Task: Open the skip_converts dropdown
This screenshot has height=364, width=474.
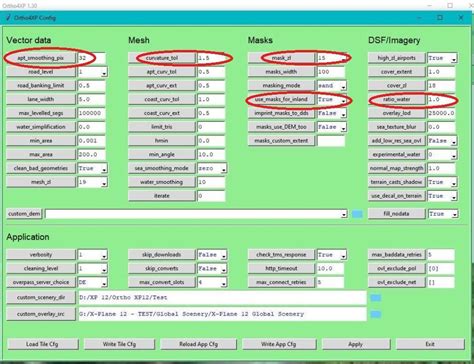Action: pos(224,269)
